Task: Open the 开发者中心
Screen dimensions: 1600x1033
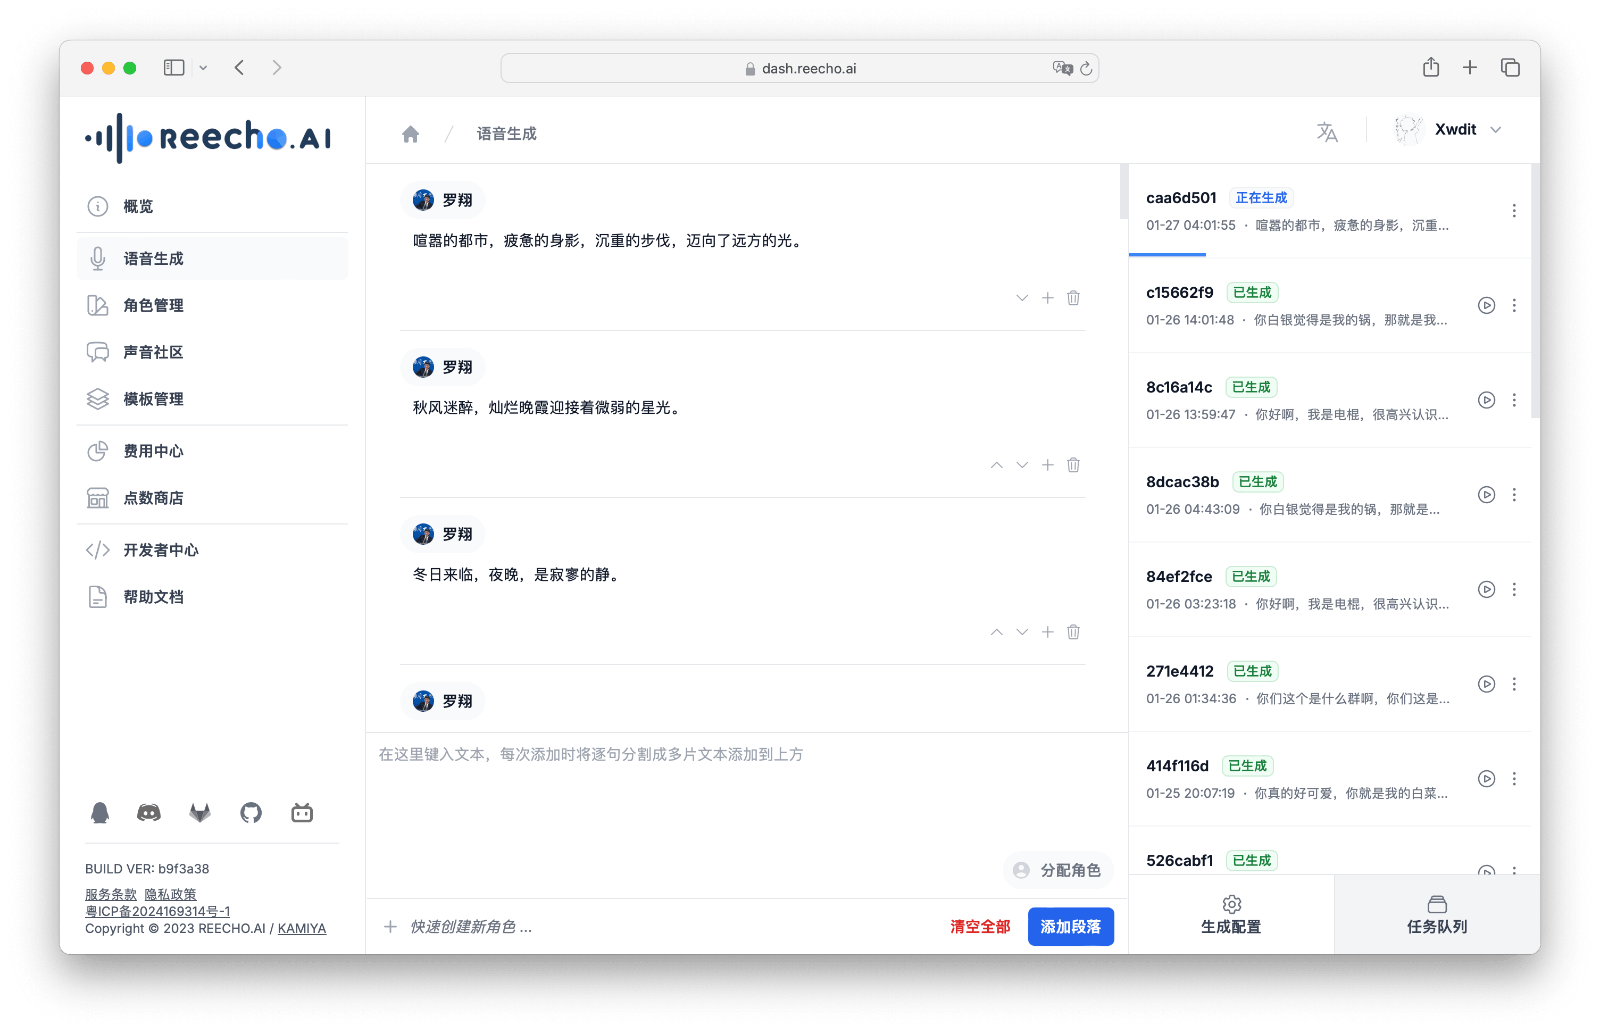Action: tap(161, 549)
